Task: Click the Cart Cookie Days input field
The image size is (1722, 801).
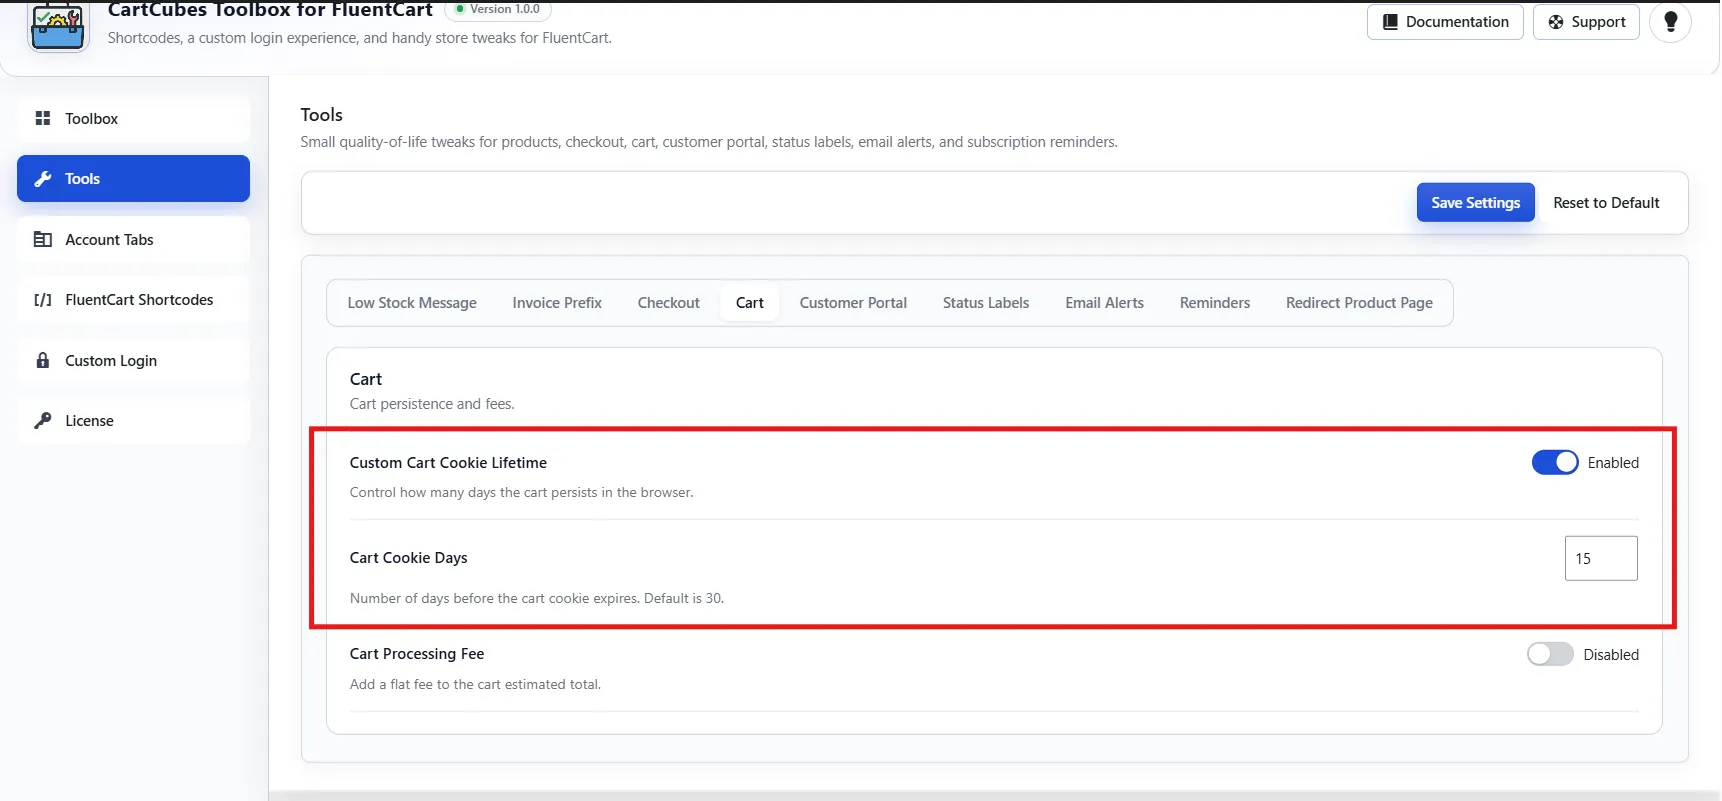Action: (x=1601, y=558)
